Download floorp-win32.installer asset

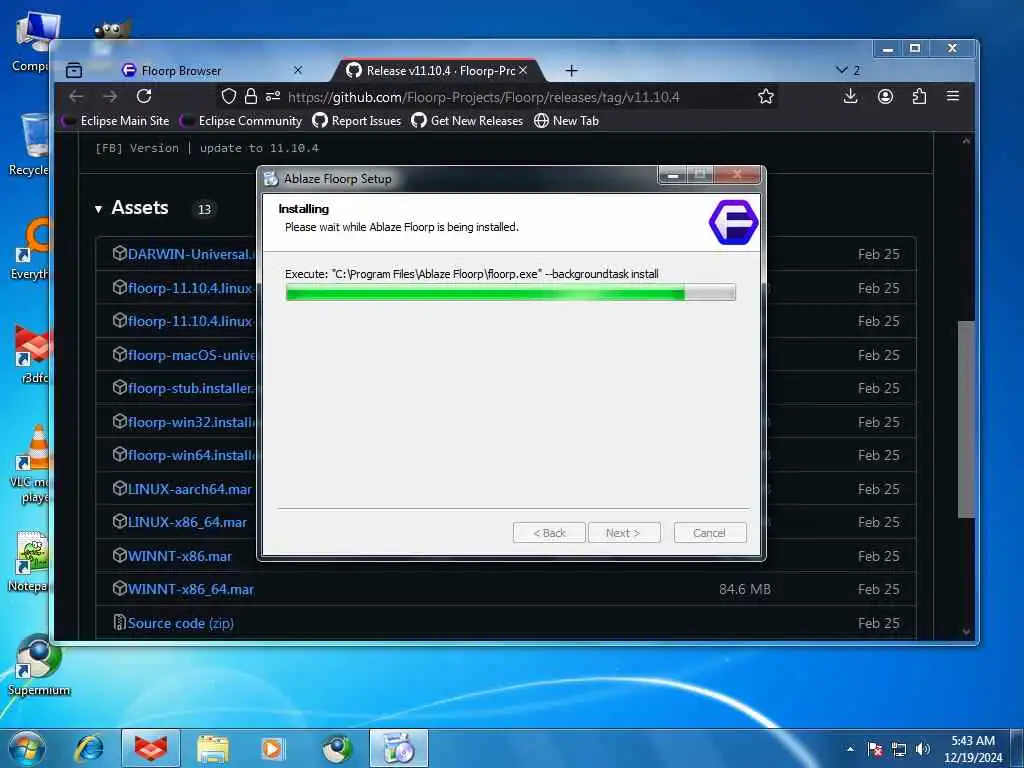pos(191,423)
